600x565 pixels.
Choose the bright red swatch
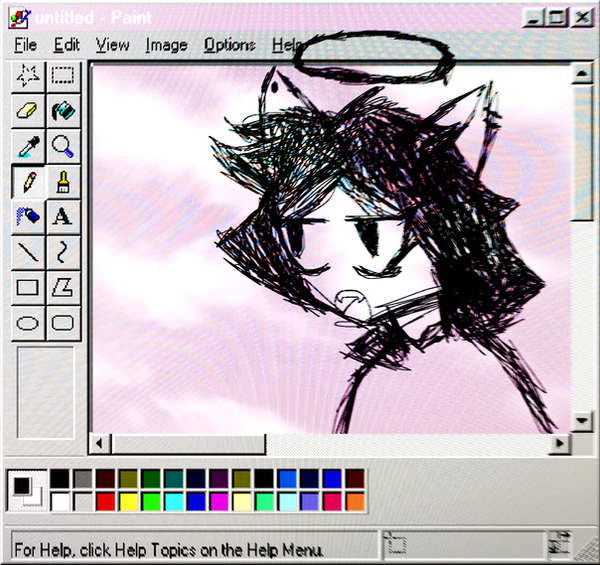106,501
